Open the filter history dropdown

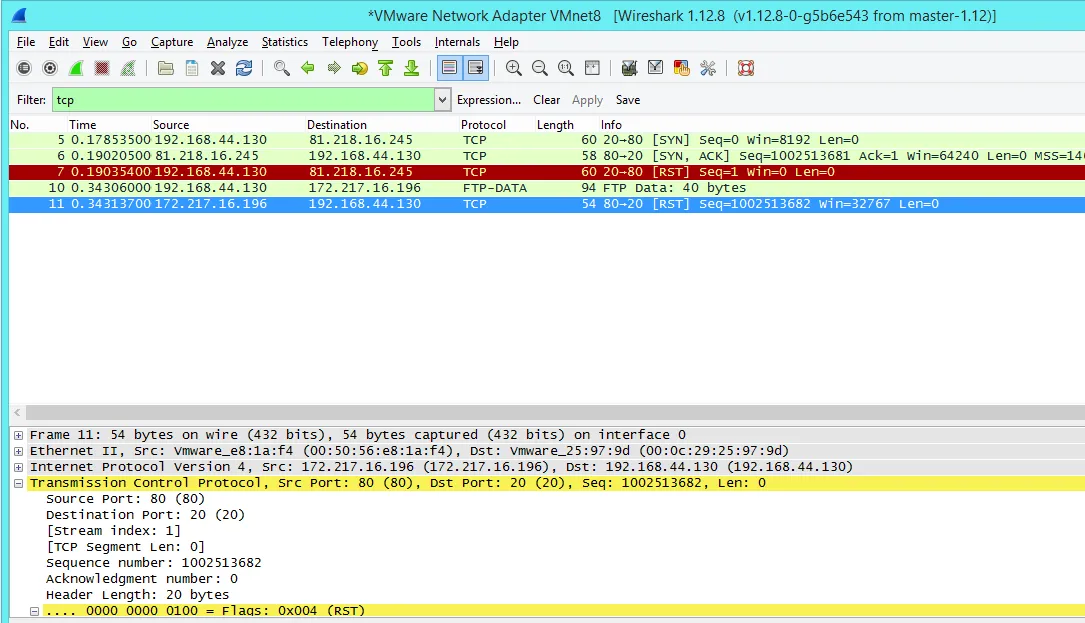click(442, 100)
